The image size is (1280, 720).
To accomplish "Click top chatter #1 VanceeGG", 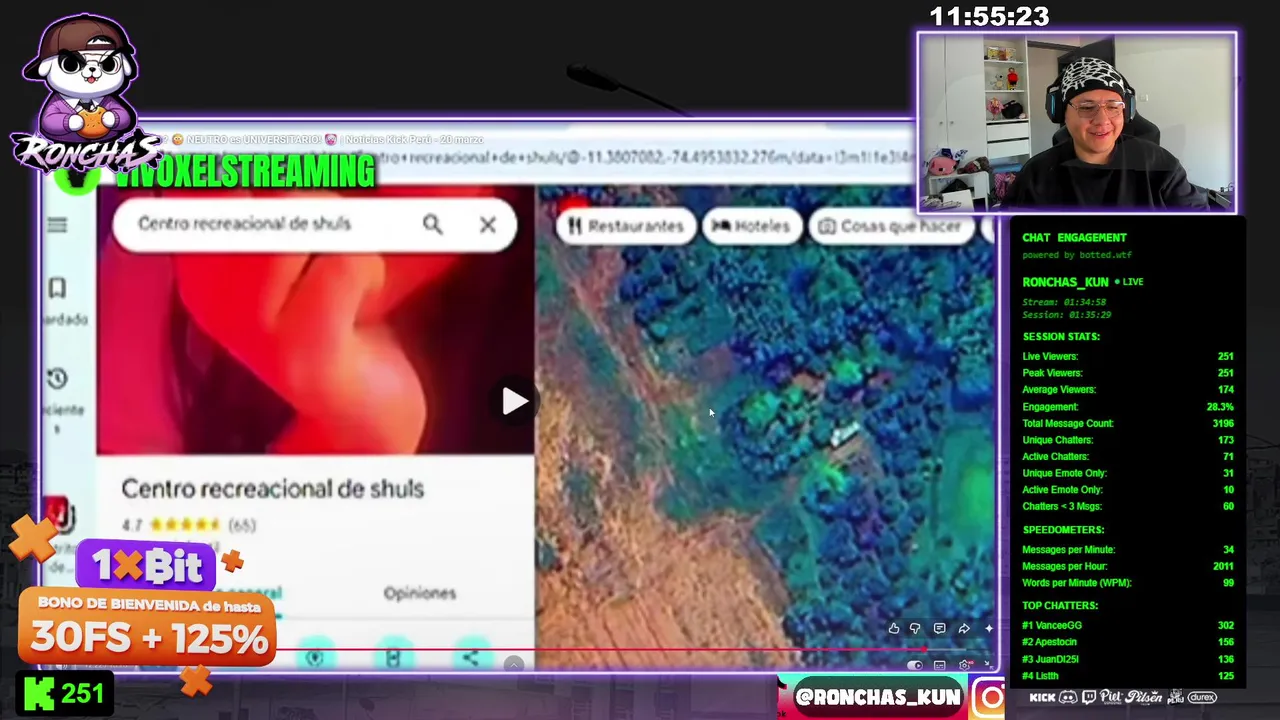I will (x=1128, y=626).
